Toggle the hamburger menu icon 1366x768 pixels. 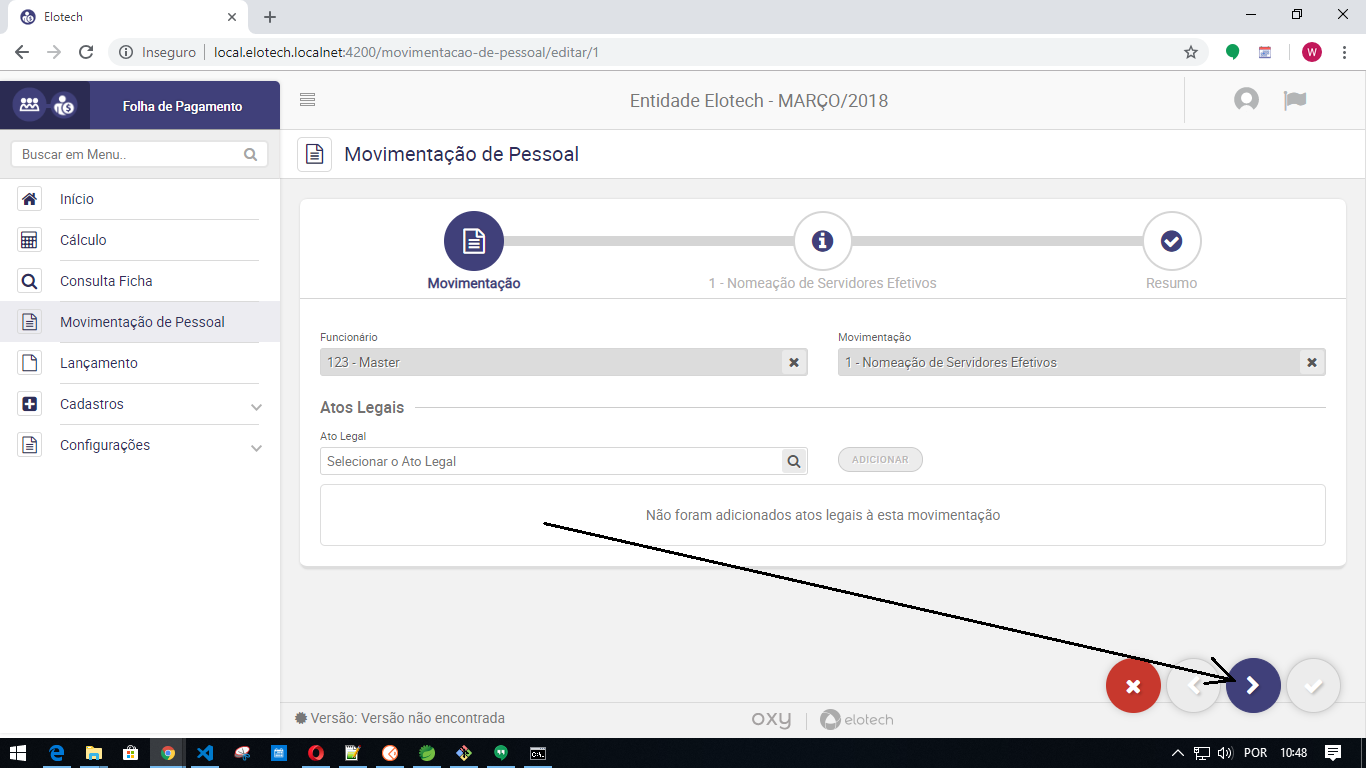(308, 100)
